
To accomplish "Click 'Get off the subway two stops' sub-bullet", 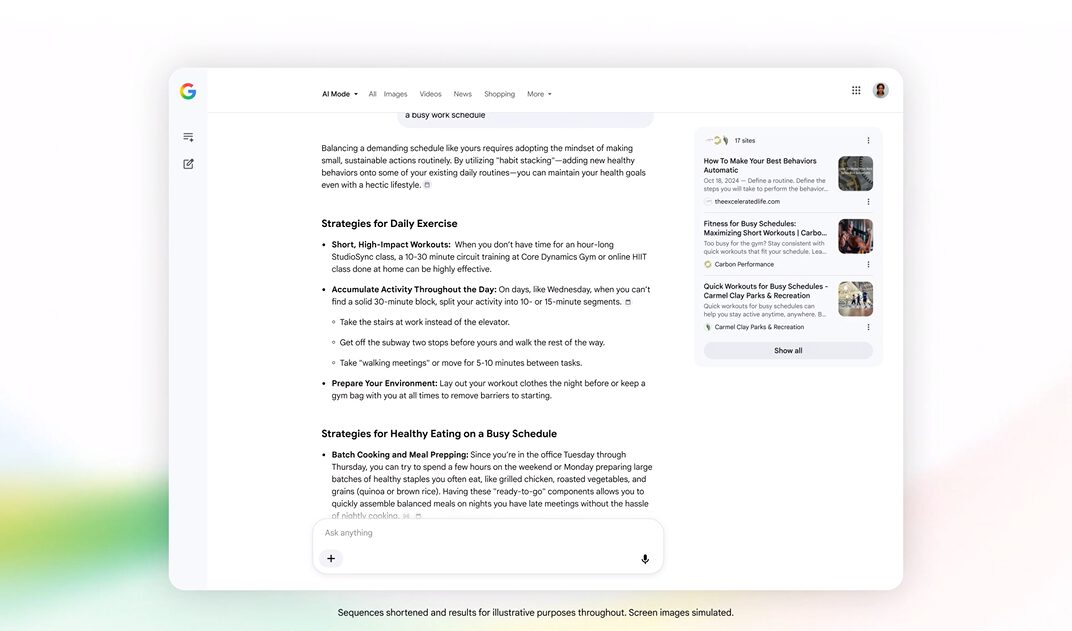I will pos(472,343).
